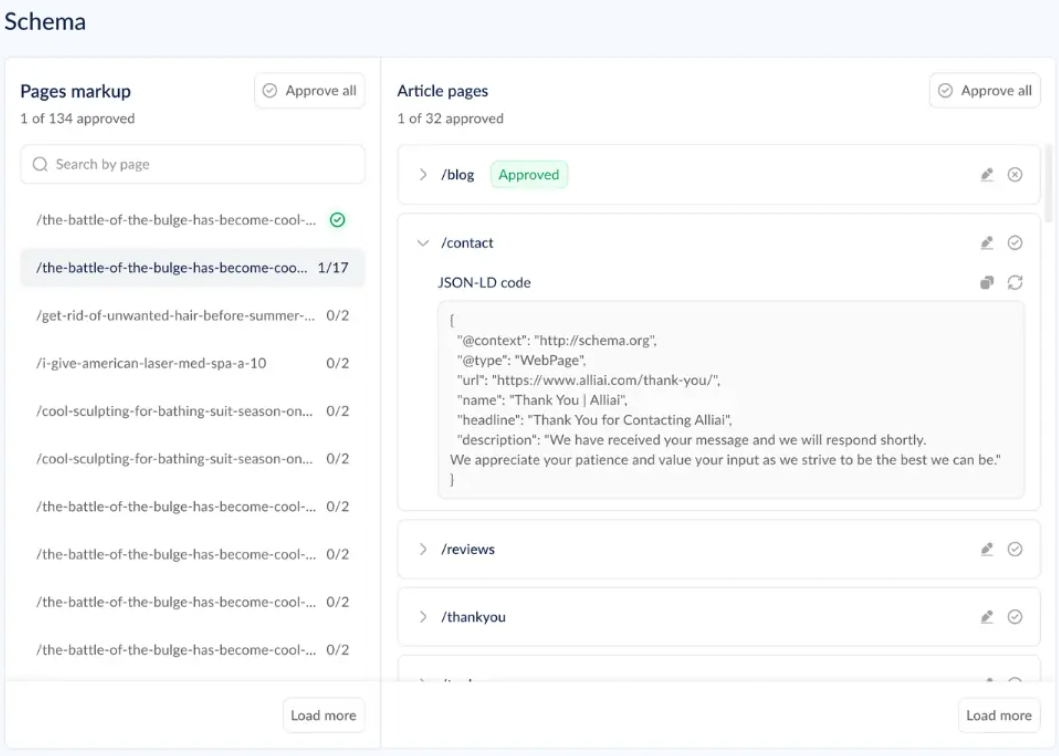The image size is (1059, 756).
Task: Approve the /contact page with check circle
Action: (1014, 243)
